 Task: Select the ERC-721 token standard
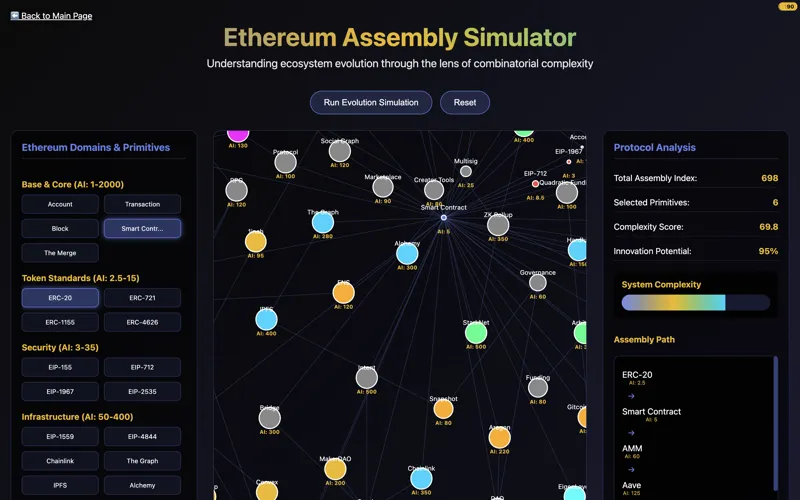(142, 298)
